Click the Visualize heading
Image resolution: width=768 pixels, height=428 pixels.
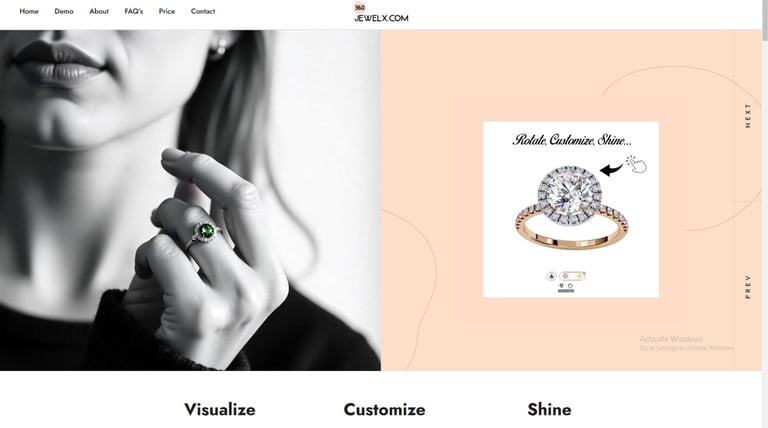click(x=219, y=409)
